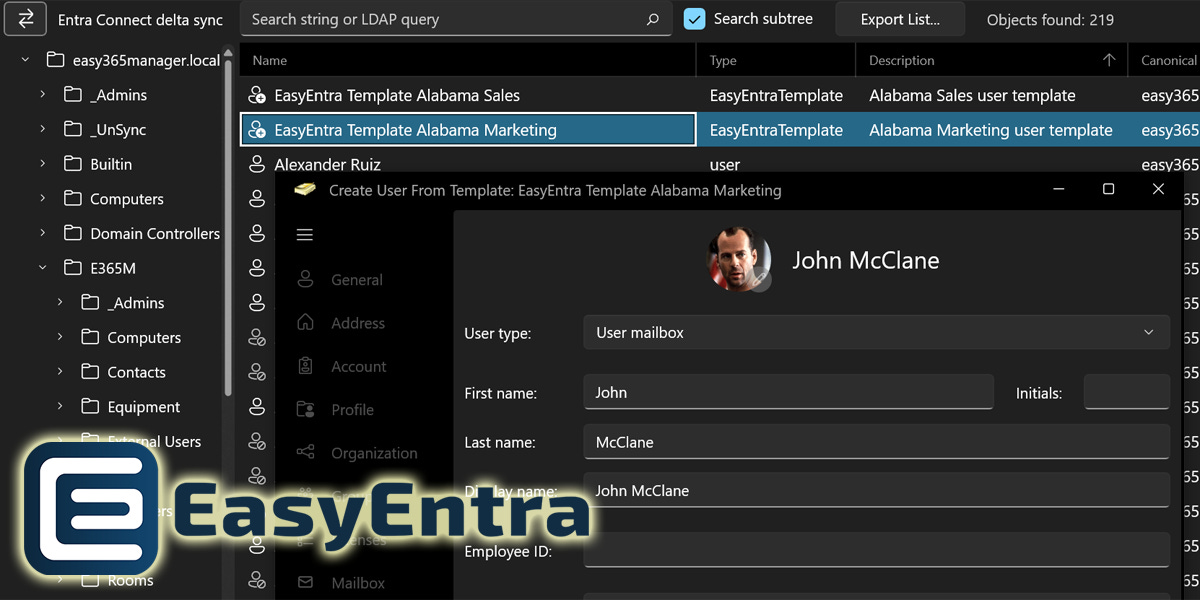The height and width of the screenshot is (600, 1200).
Task: Click the Mailbox section envelope icon
Action: 306,582
